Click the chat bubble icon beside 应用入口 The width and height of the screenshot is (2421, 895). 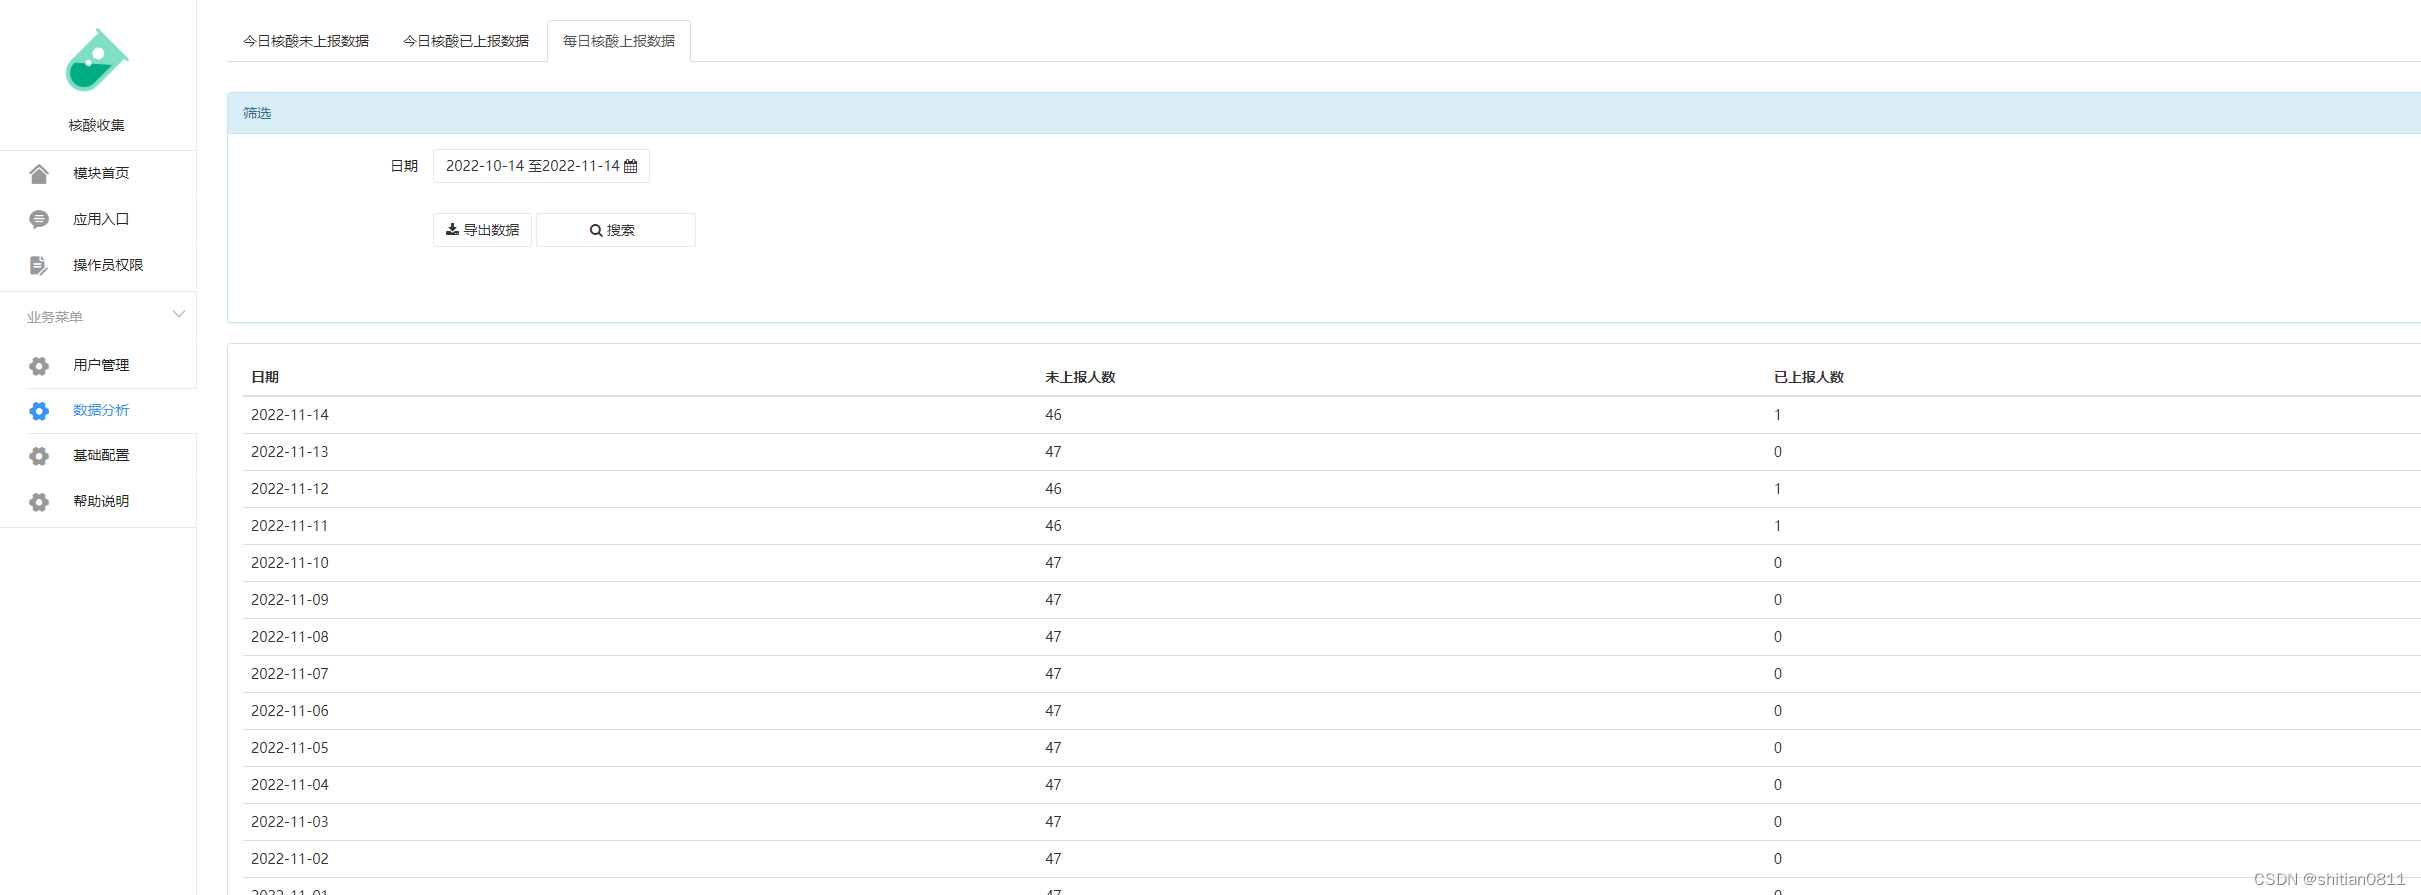39,220
